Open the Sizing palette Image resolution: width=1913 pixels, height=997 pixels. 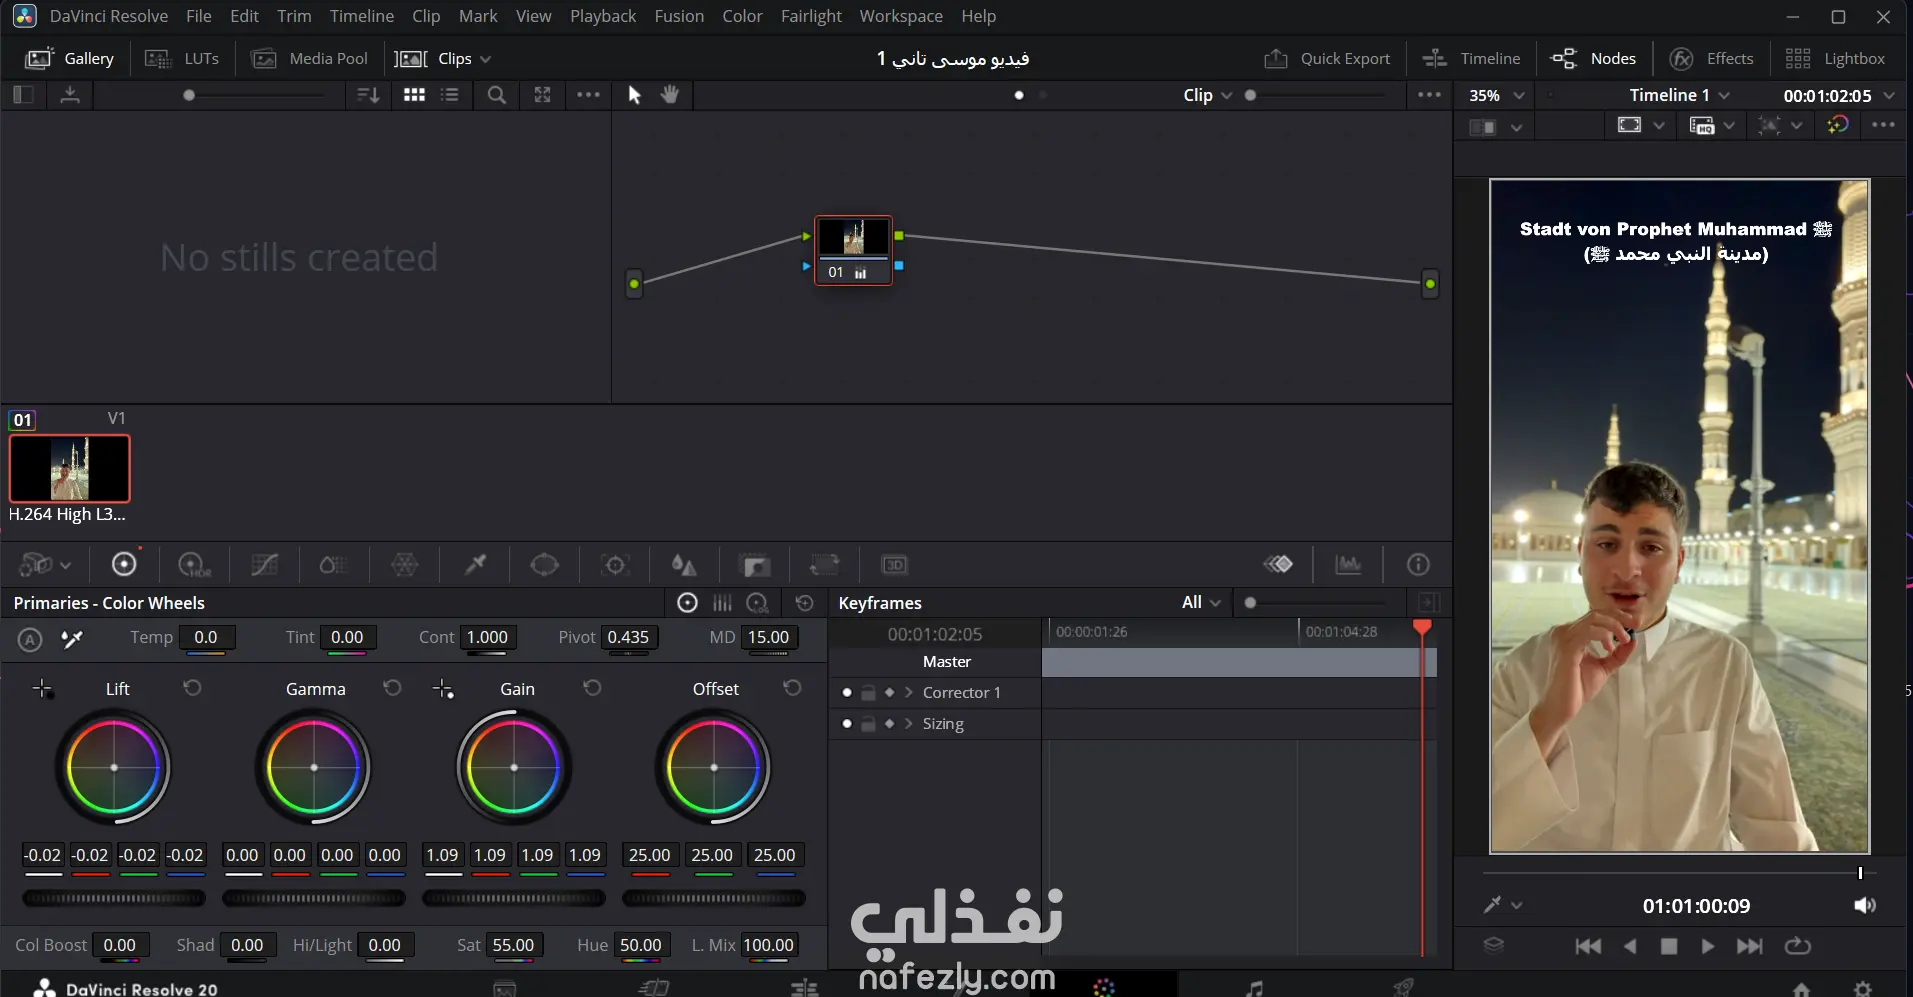coord(824,565)
